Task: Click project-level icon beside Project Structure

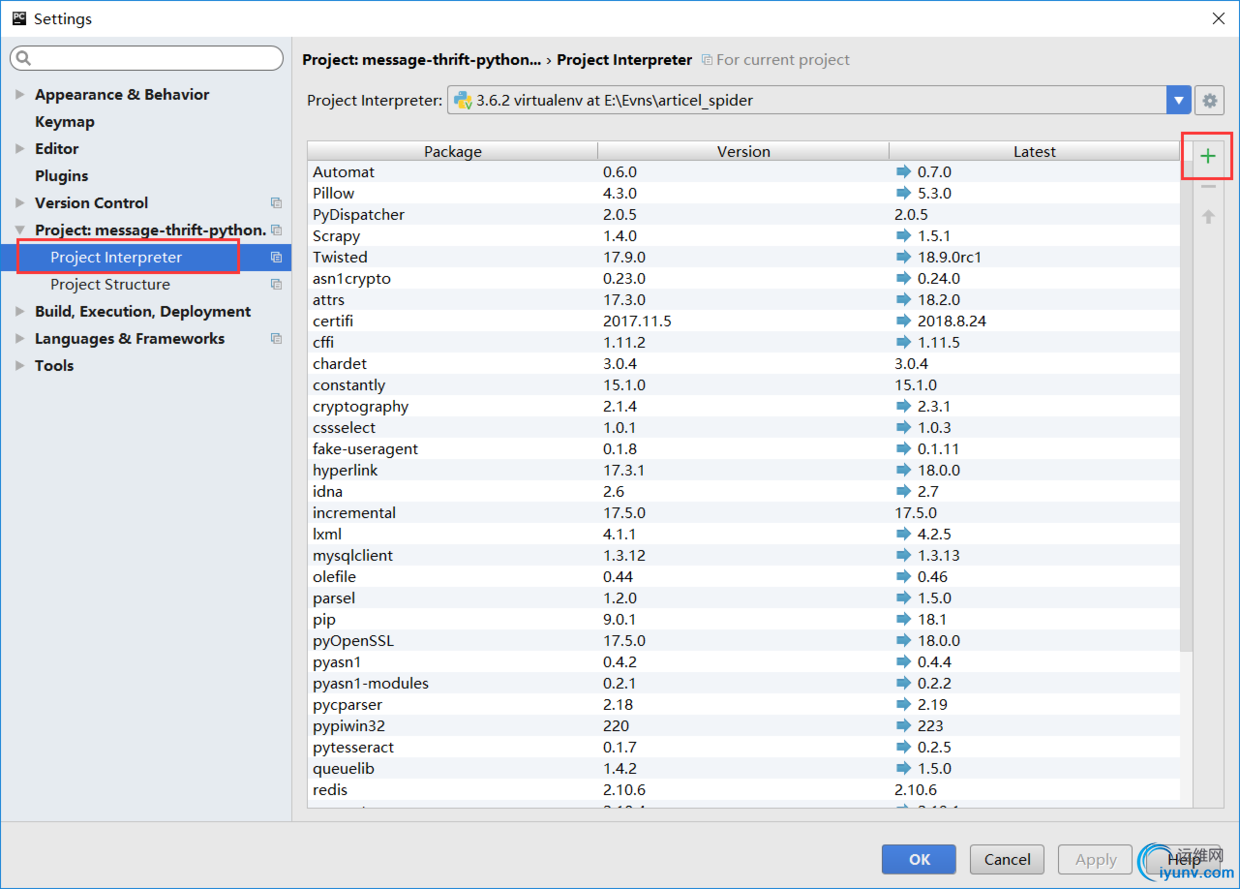Action: 276,284
